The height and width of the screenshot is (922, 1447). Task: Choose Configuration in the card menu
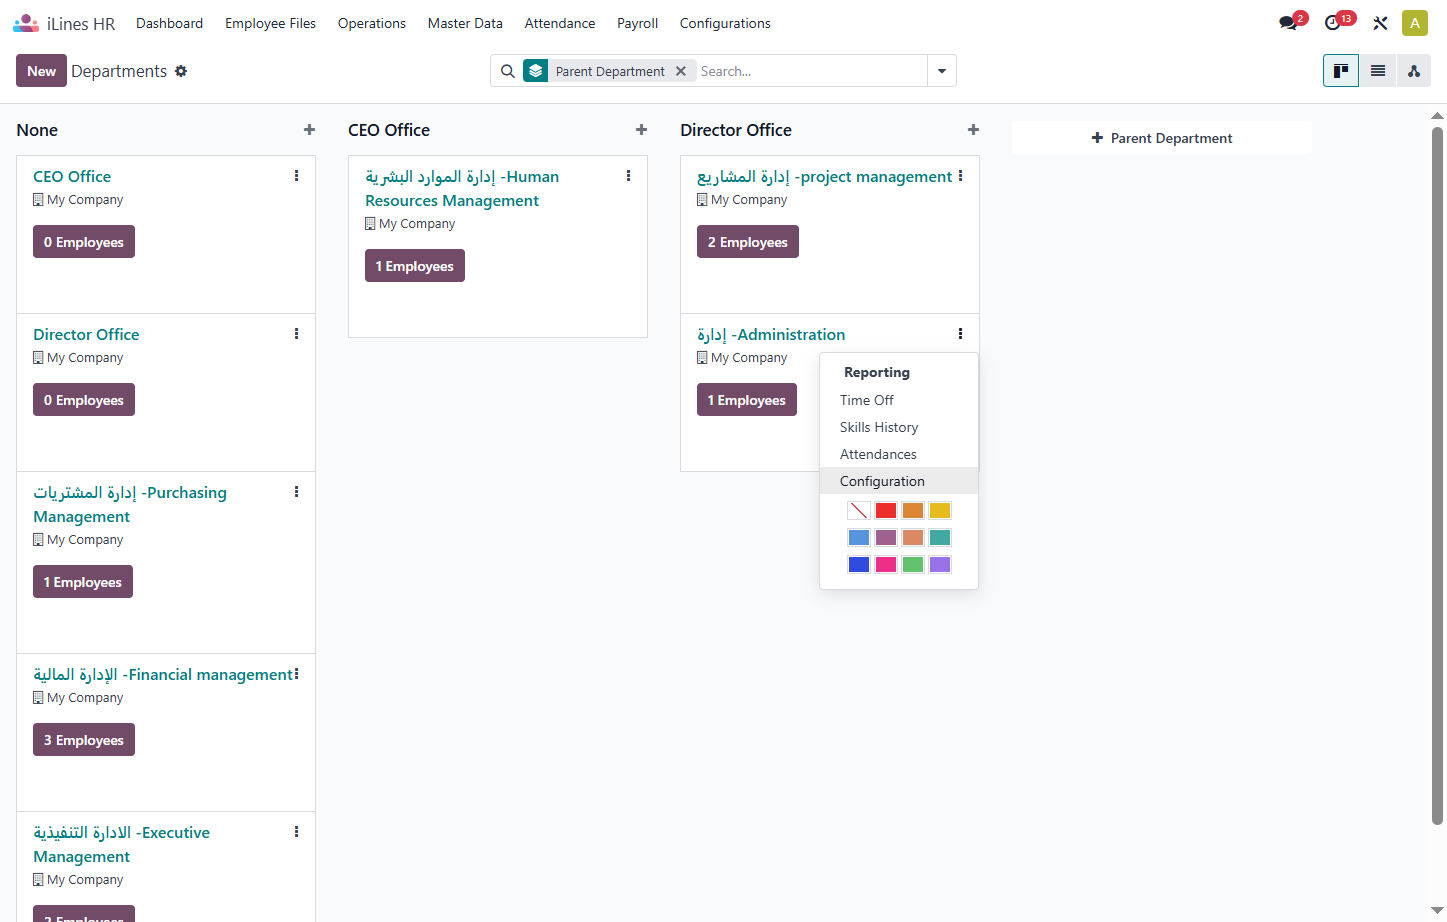click(899, 481)
